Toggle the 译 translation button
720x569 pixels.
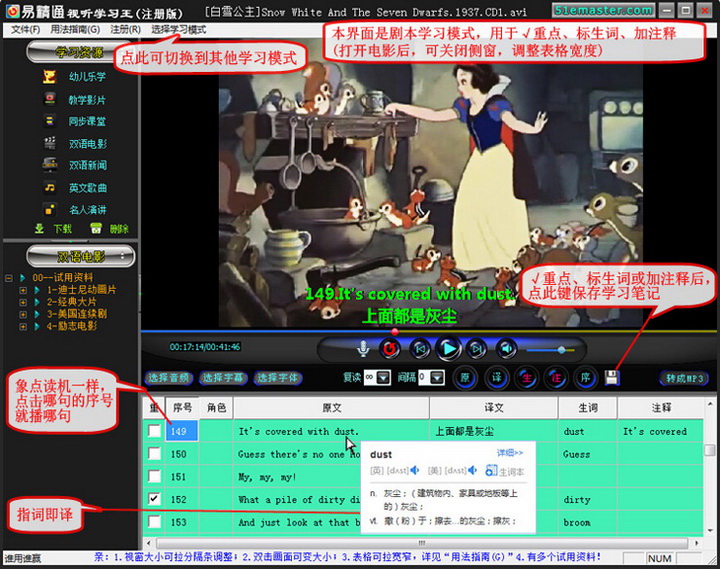[496, 377]
